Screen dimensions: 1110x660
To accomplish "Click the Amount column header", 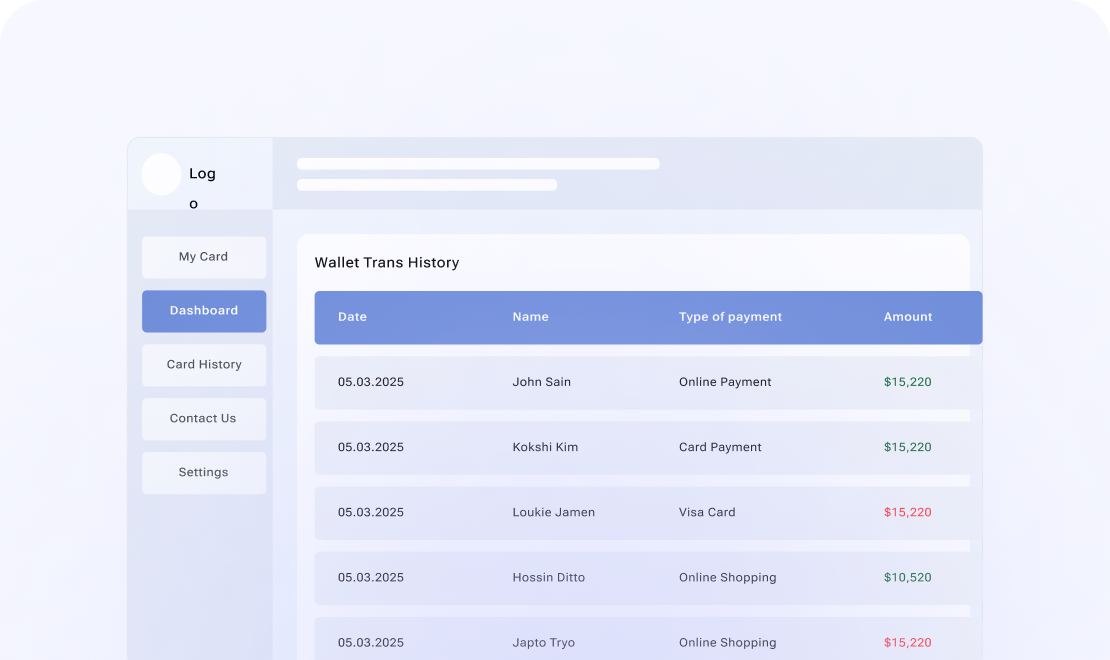I will coord(907,317).
